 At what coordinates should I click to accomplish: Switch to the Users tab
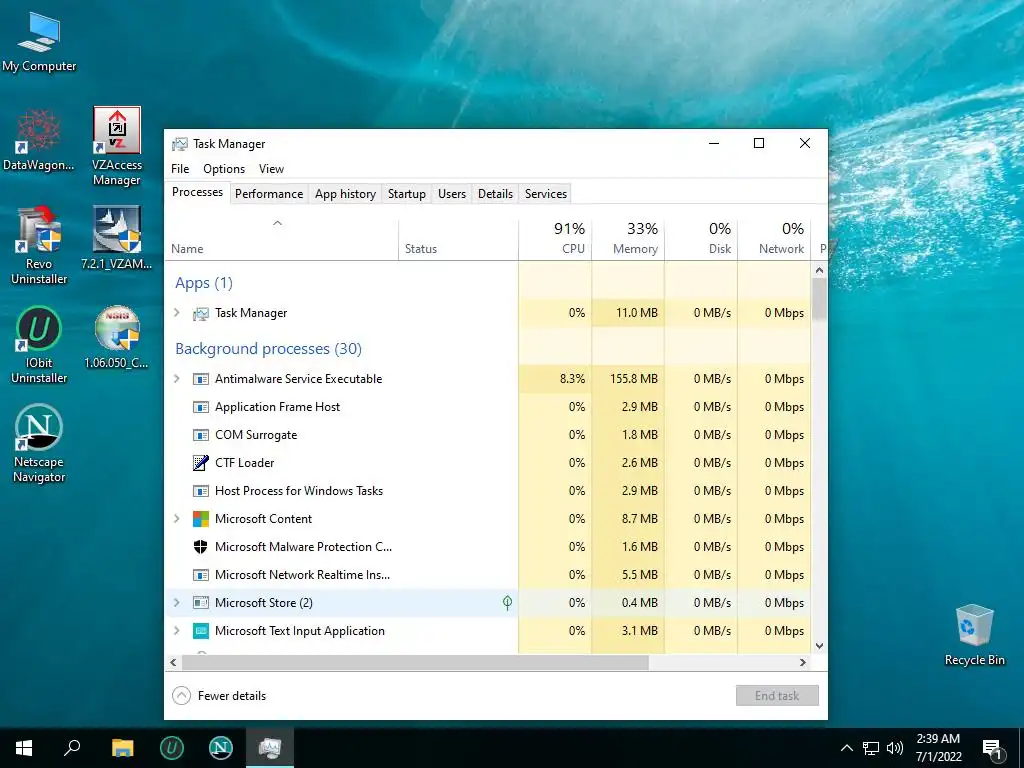coord(452,194)
